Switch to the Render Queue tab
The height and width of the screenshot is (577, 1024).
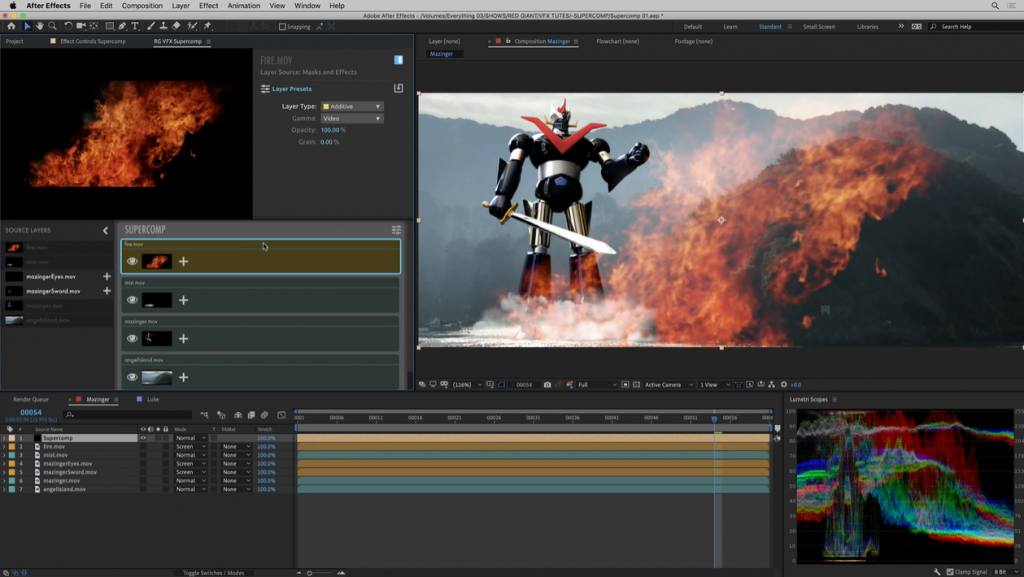31,399
